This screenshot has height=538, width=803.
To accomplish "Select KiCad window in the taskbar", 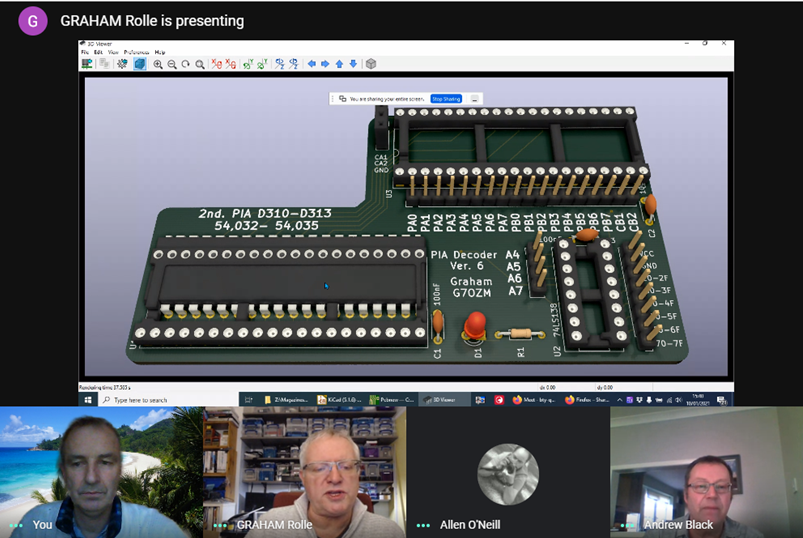I will click(339, 400).
